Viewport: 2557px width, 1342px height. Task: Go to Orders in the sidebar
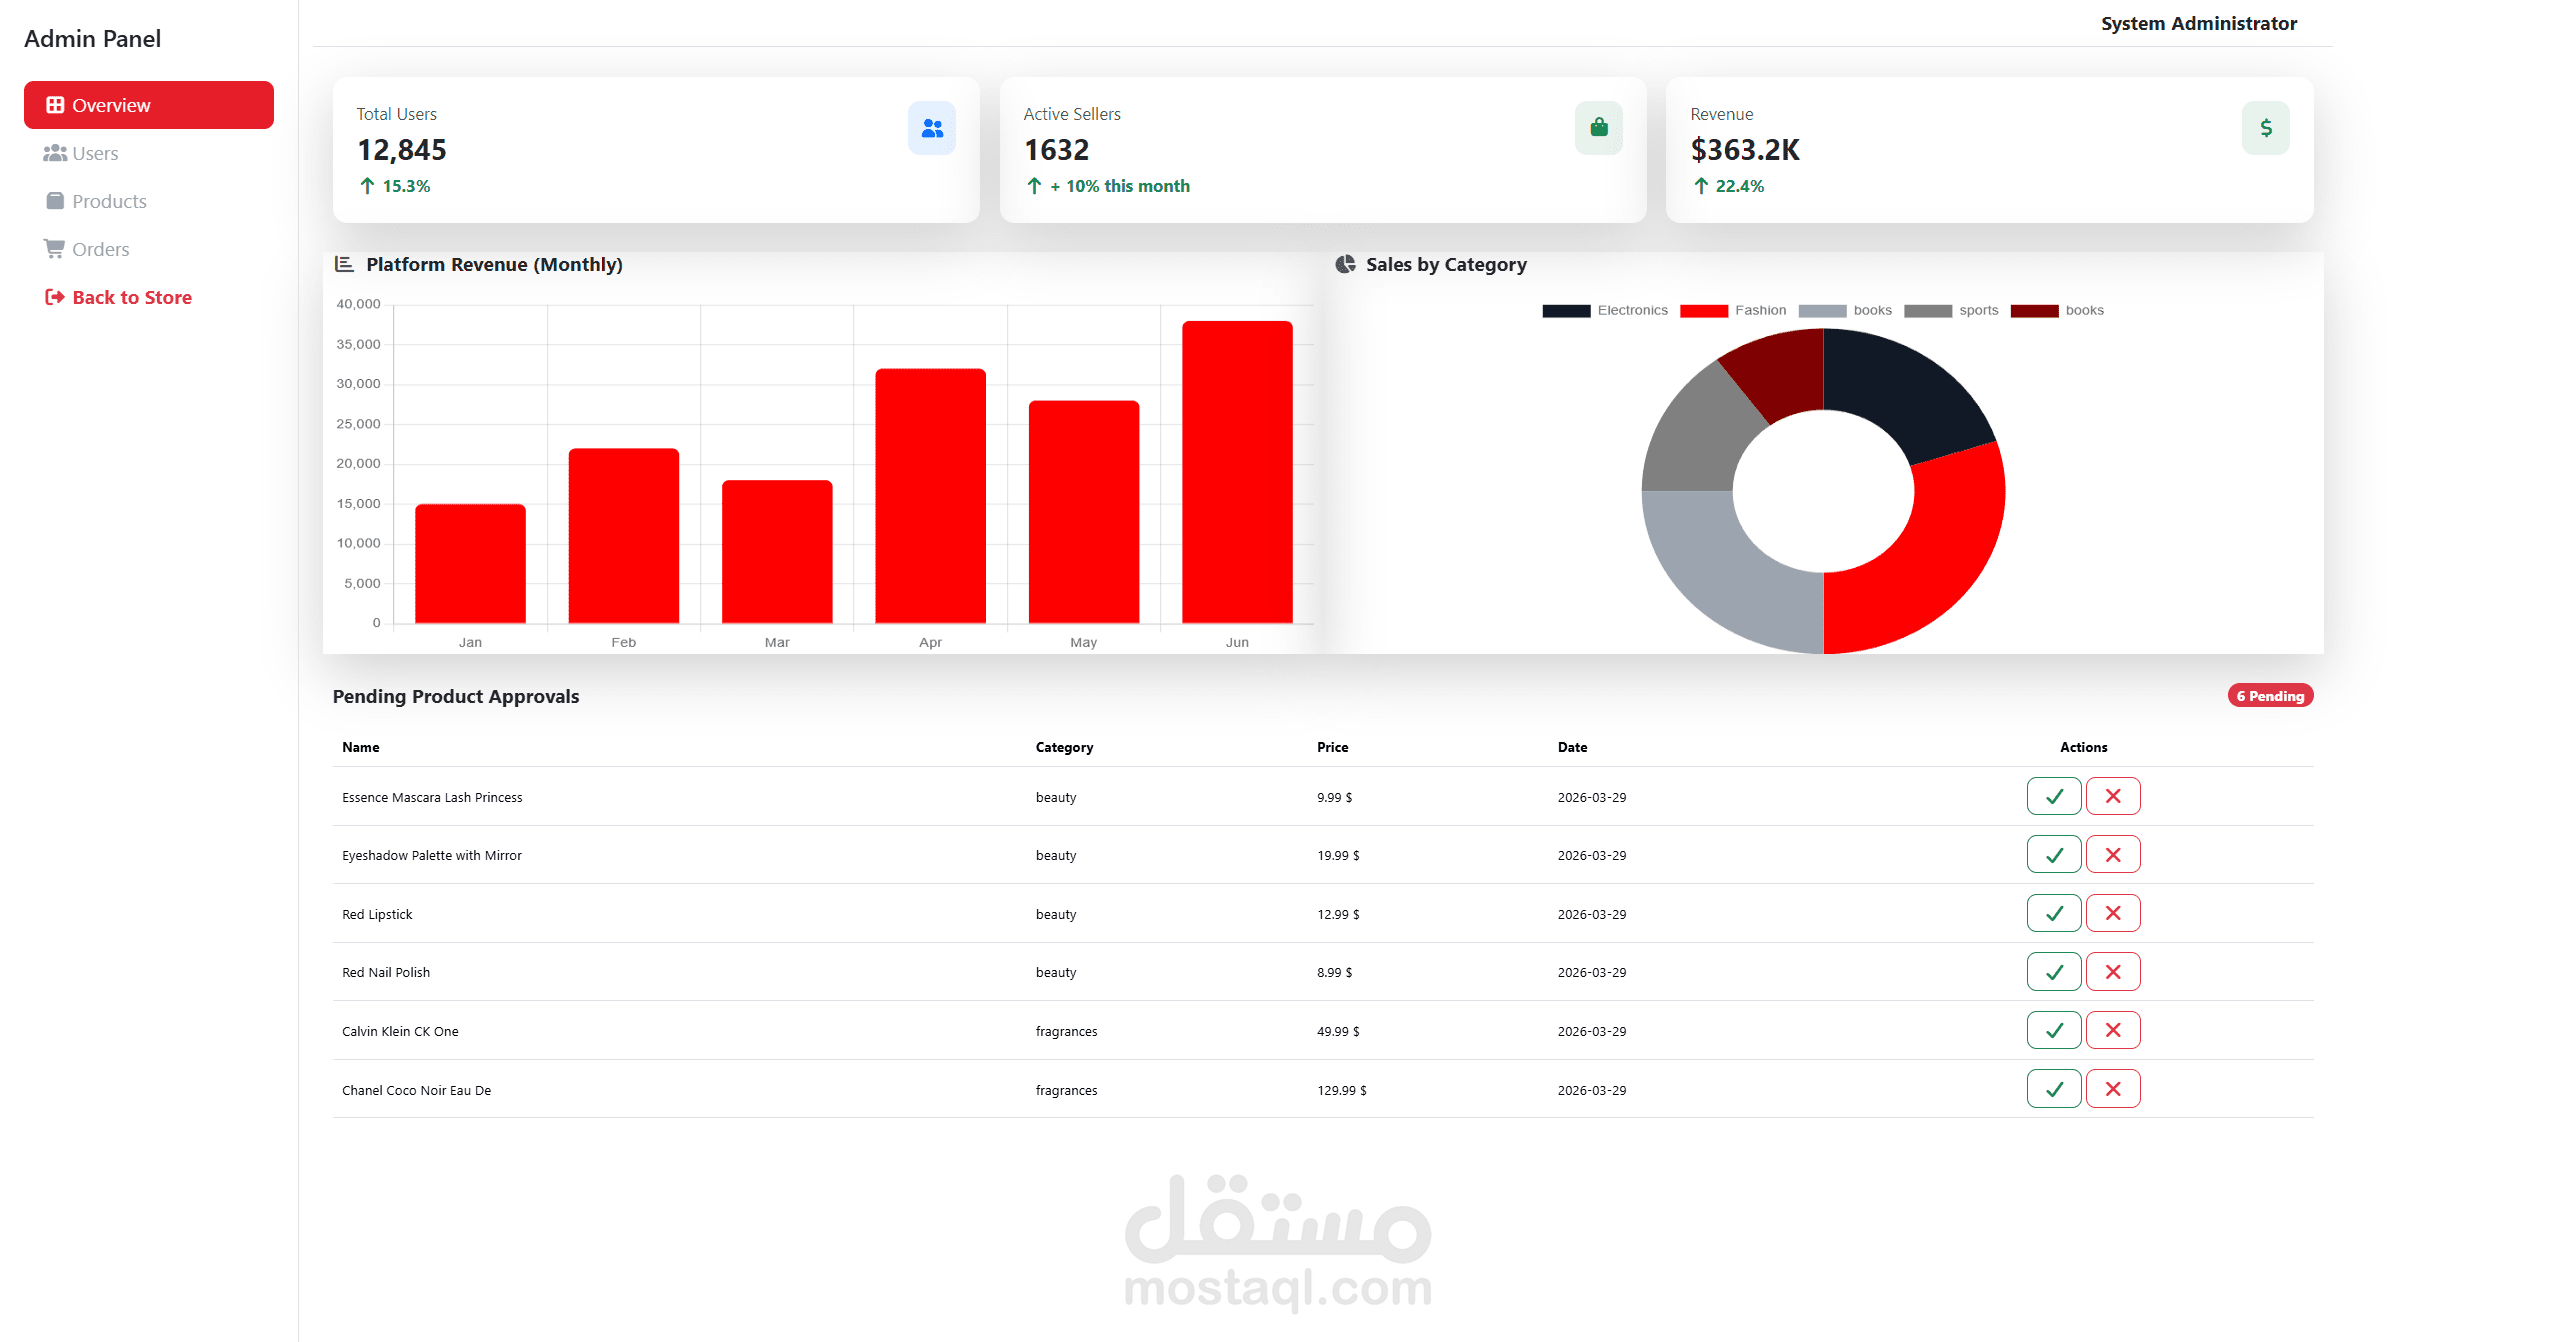100,249
